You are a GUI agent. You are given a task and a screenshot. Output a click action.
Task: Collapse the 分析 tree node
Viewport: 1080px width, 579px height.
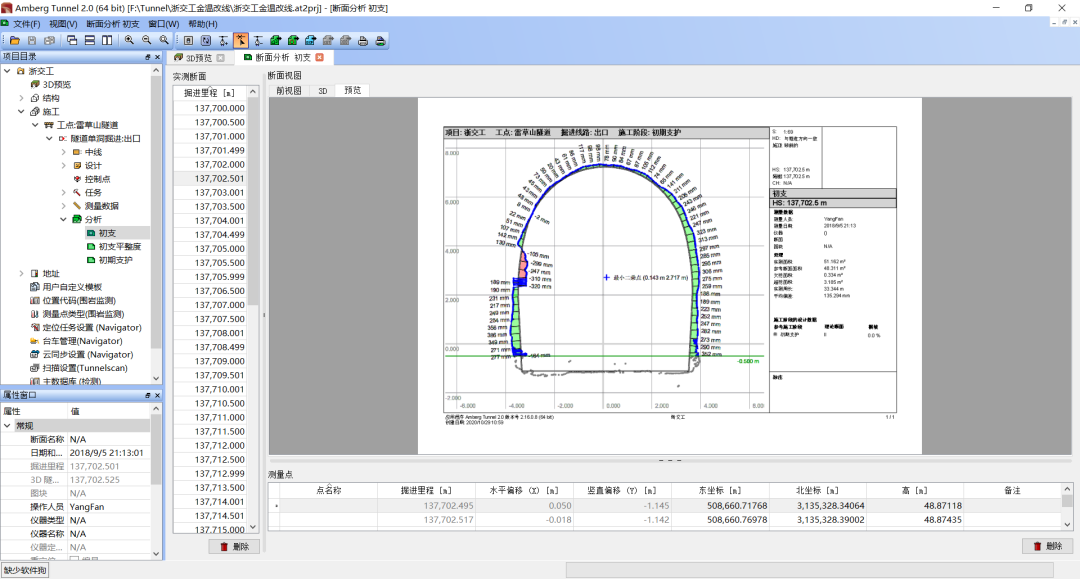click(63, 219)
